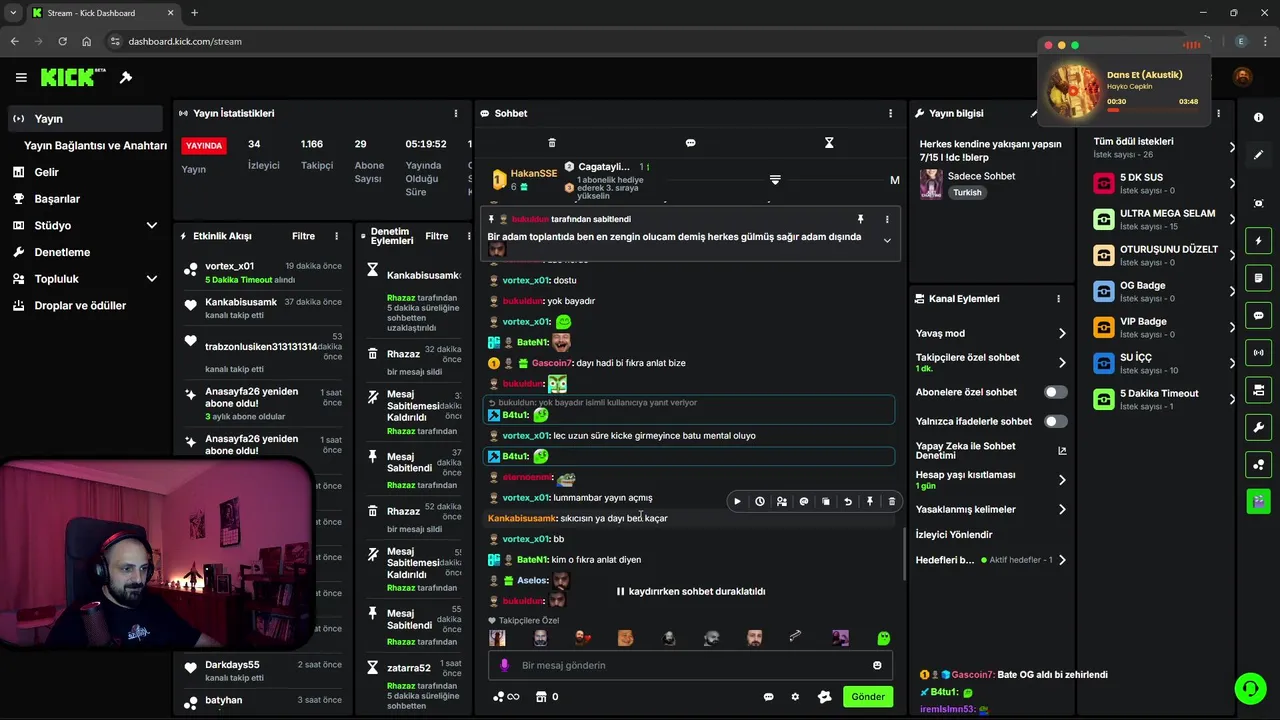Click the user-ban icon in message actions

click(782, 502)
